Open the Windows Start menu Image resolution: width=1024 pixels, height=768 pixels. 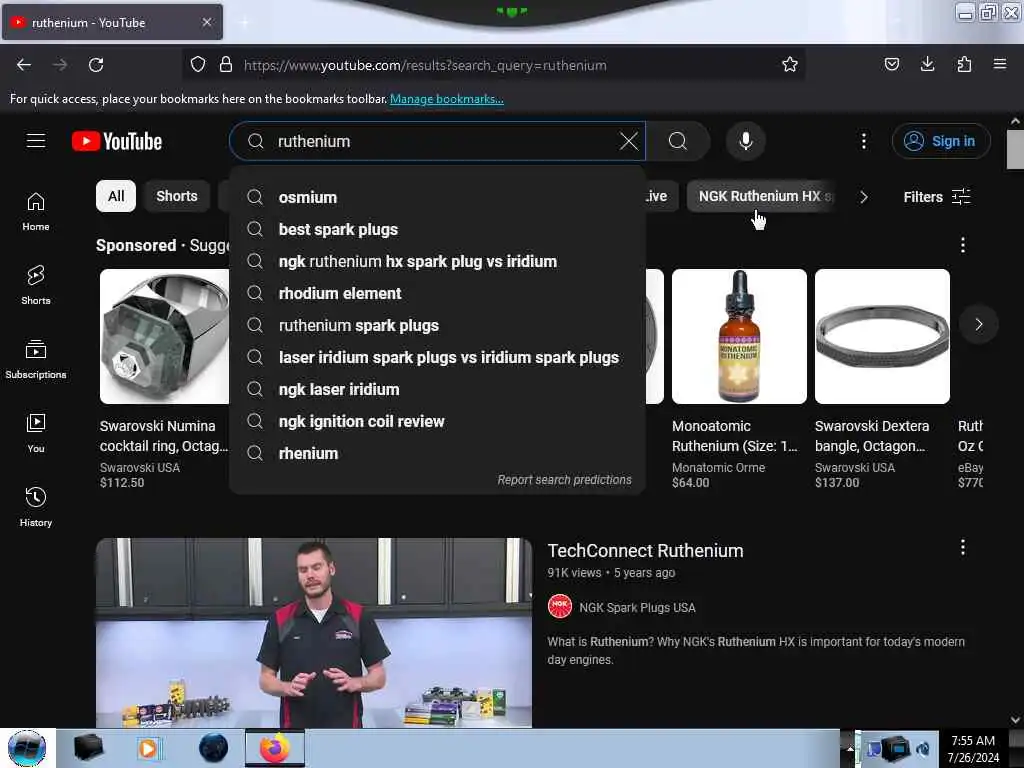tap(27, 748)
